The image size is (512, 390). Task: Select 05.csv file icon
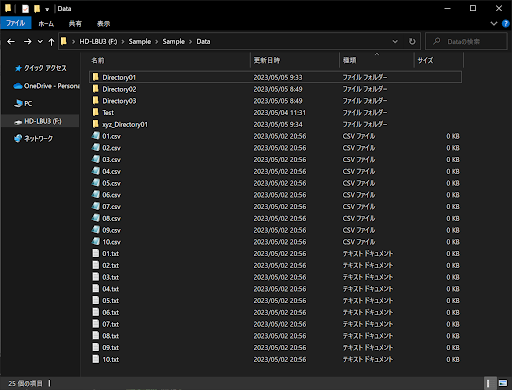pos(96,183)
